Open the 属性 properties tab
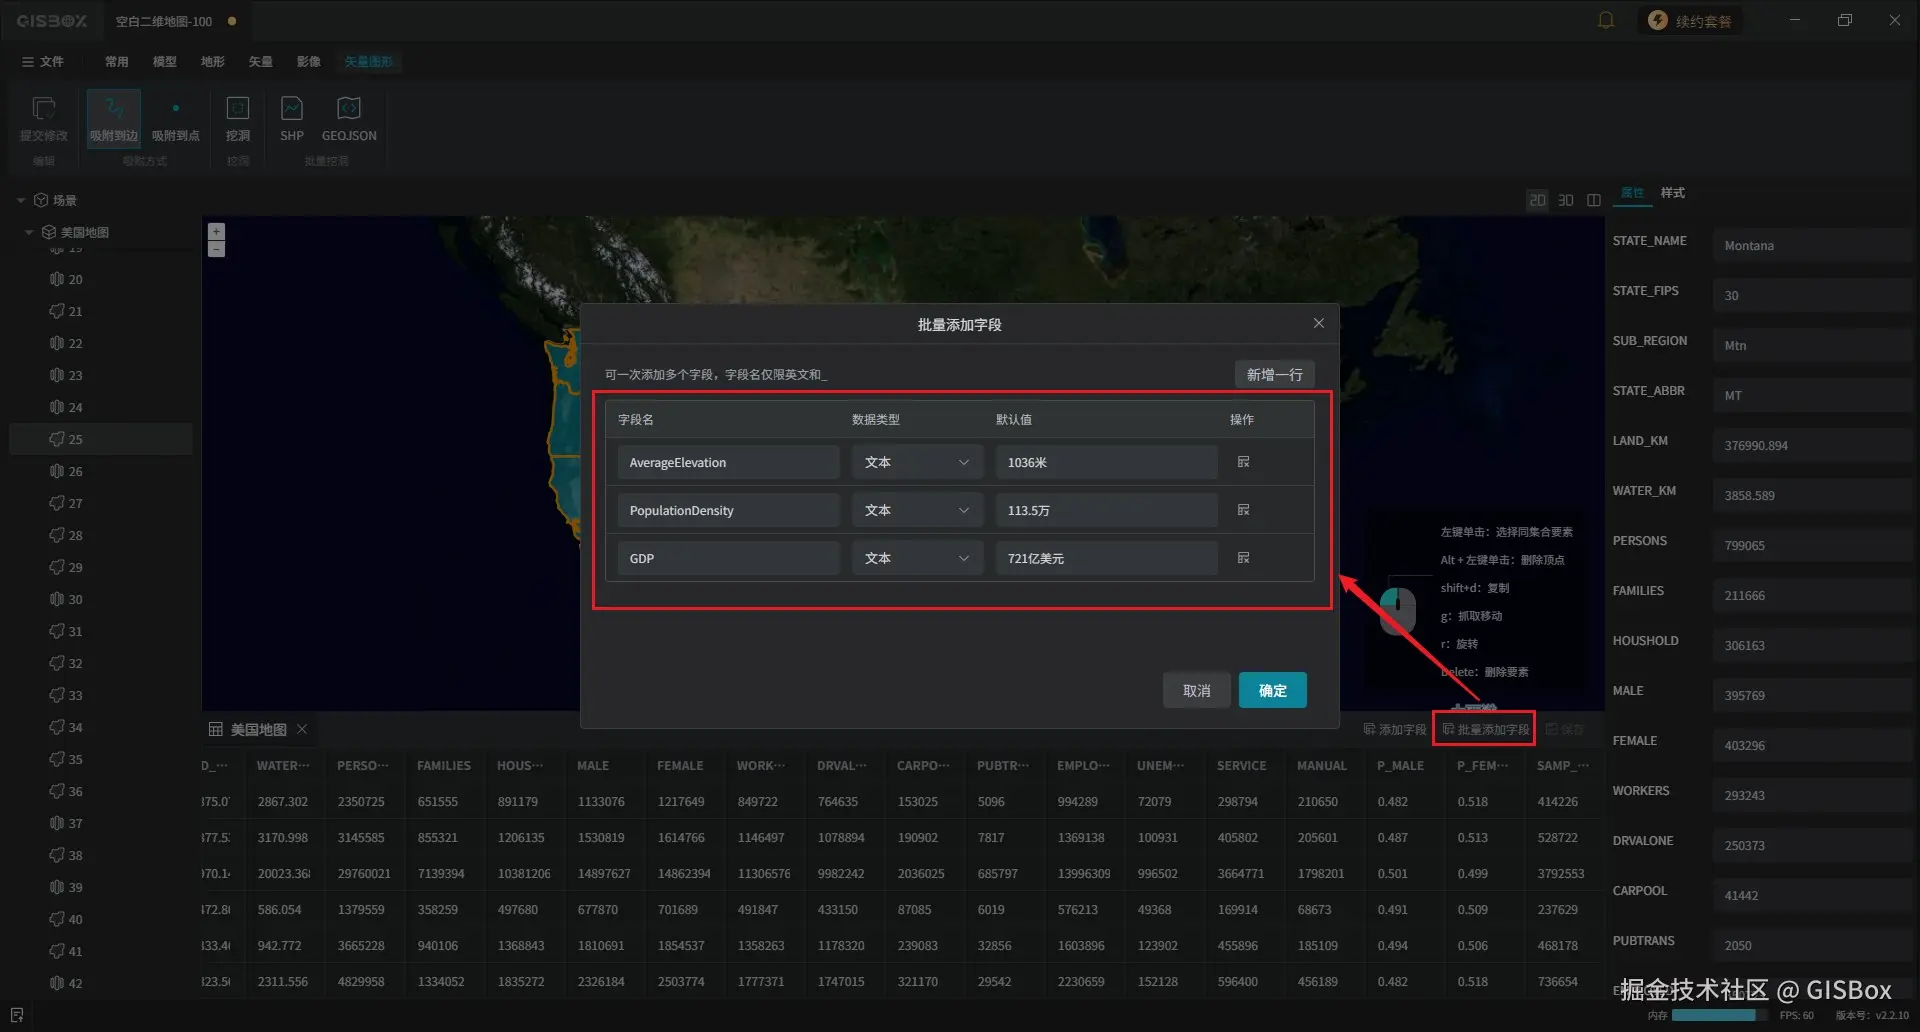This screenshot has width=1920, height=1032. 1632,192
